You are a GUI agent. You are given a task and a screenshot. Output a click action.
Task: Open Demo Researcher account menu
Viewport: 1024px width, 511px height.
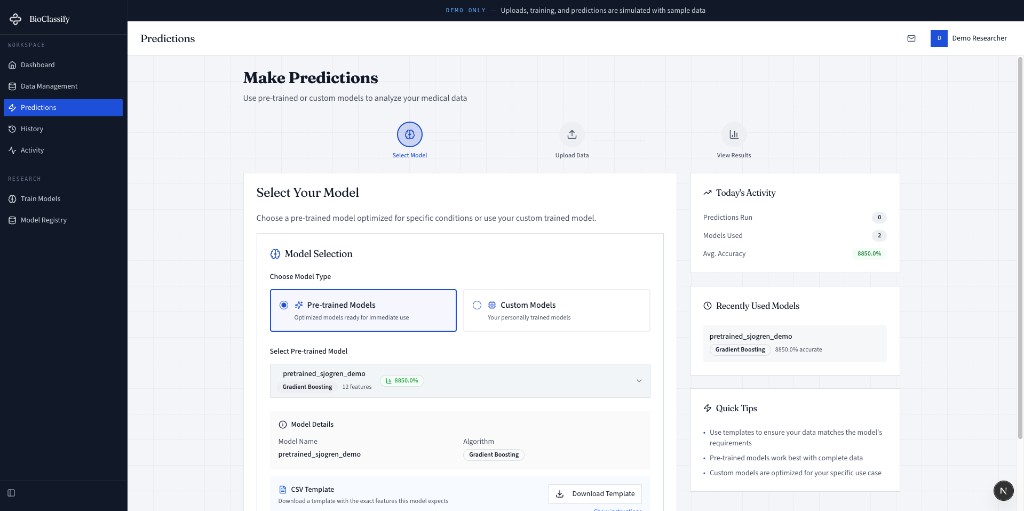pyautogui.click(x=969, y=39)
